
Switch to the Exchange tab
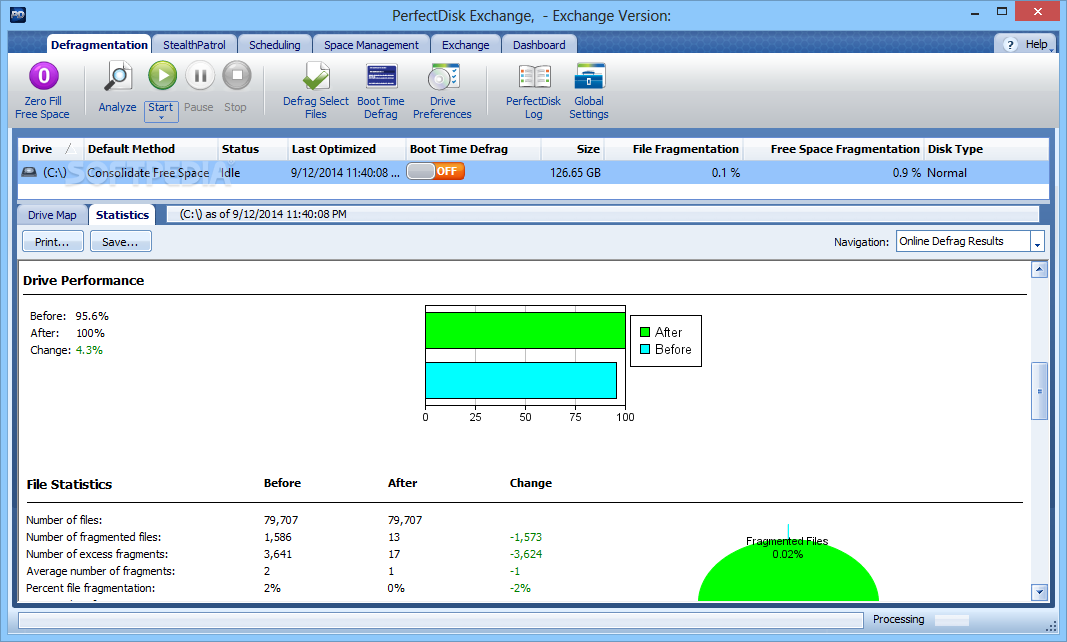465,44
